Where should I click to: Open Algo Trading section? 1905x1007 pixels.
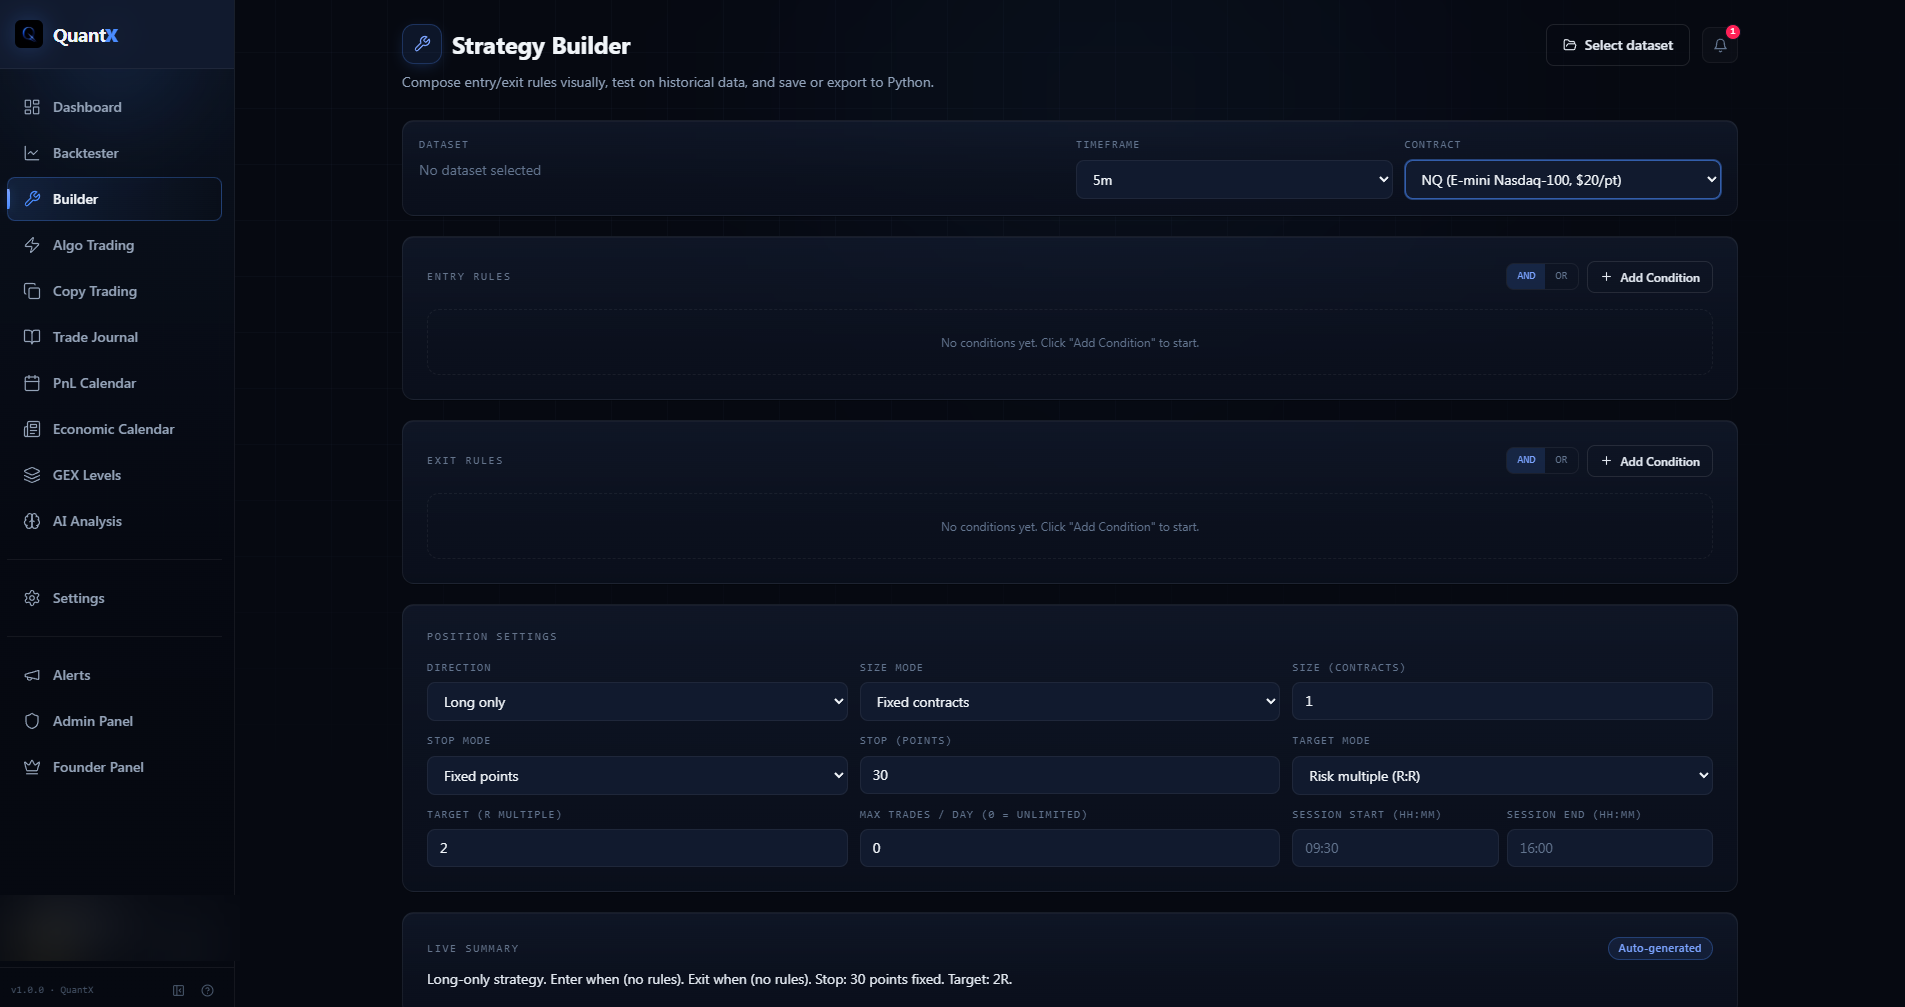[114, 245]
